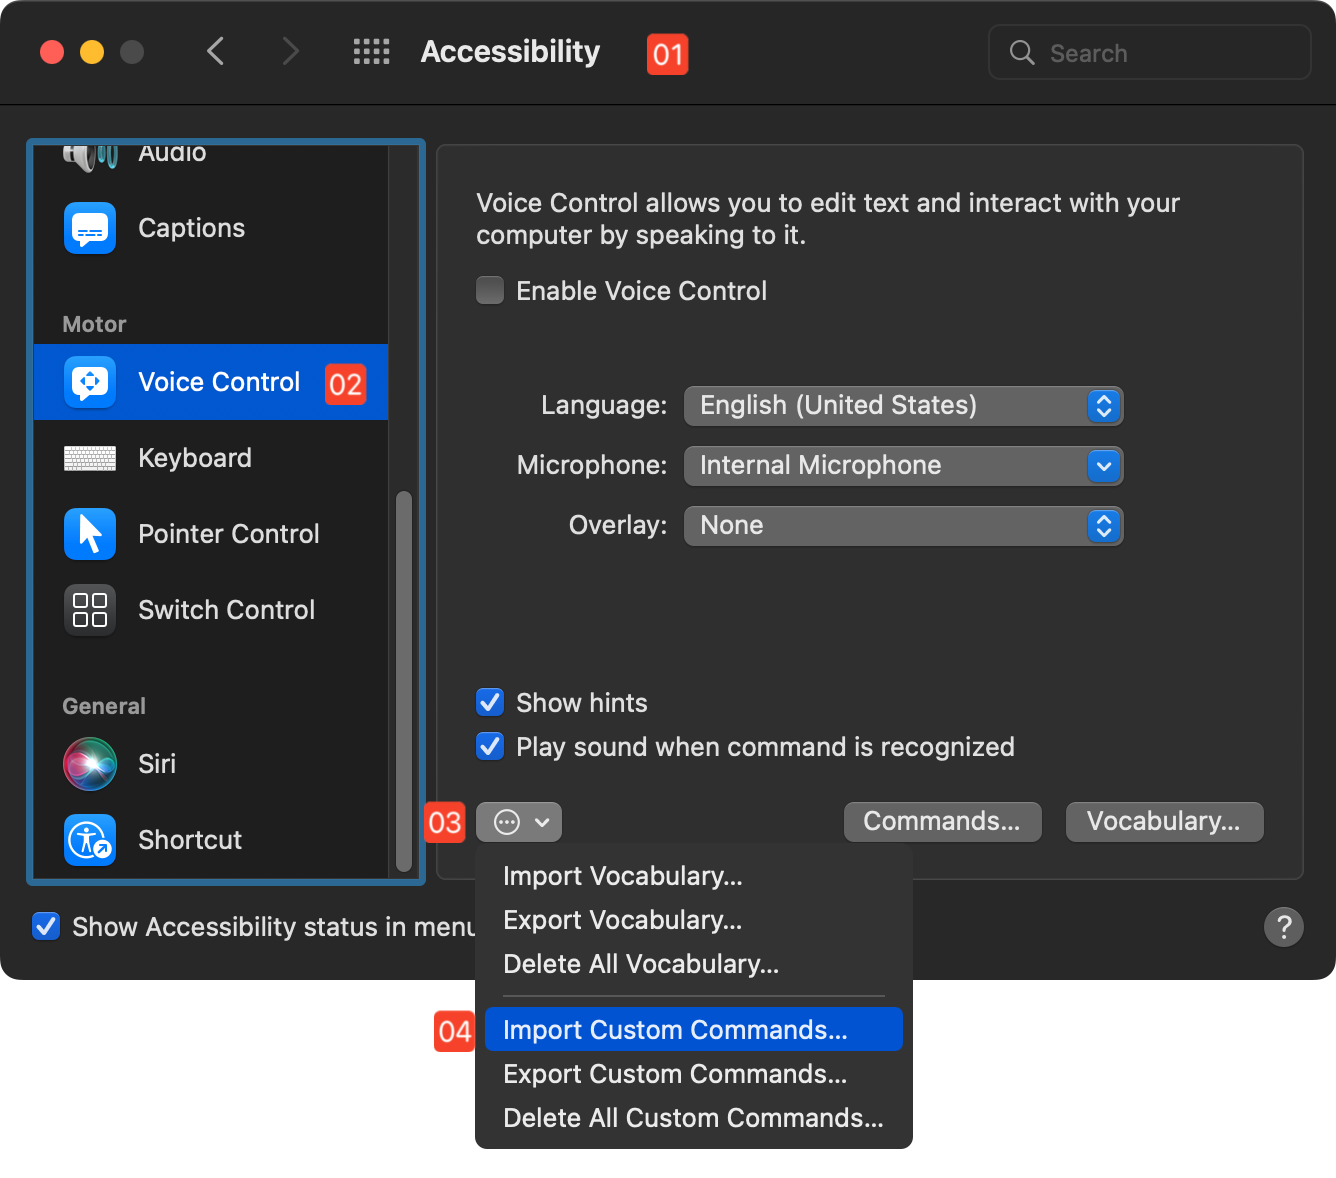This screenshot has height=1178, width=1336.
Task: Select Export Vocabulary in the menu
Action: (x=622, y=920)
